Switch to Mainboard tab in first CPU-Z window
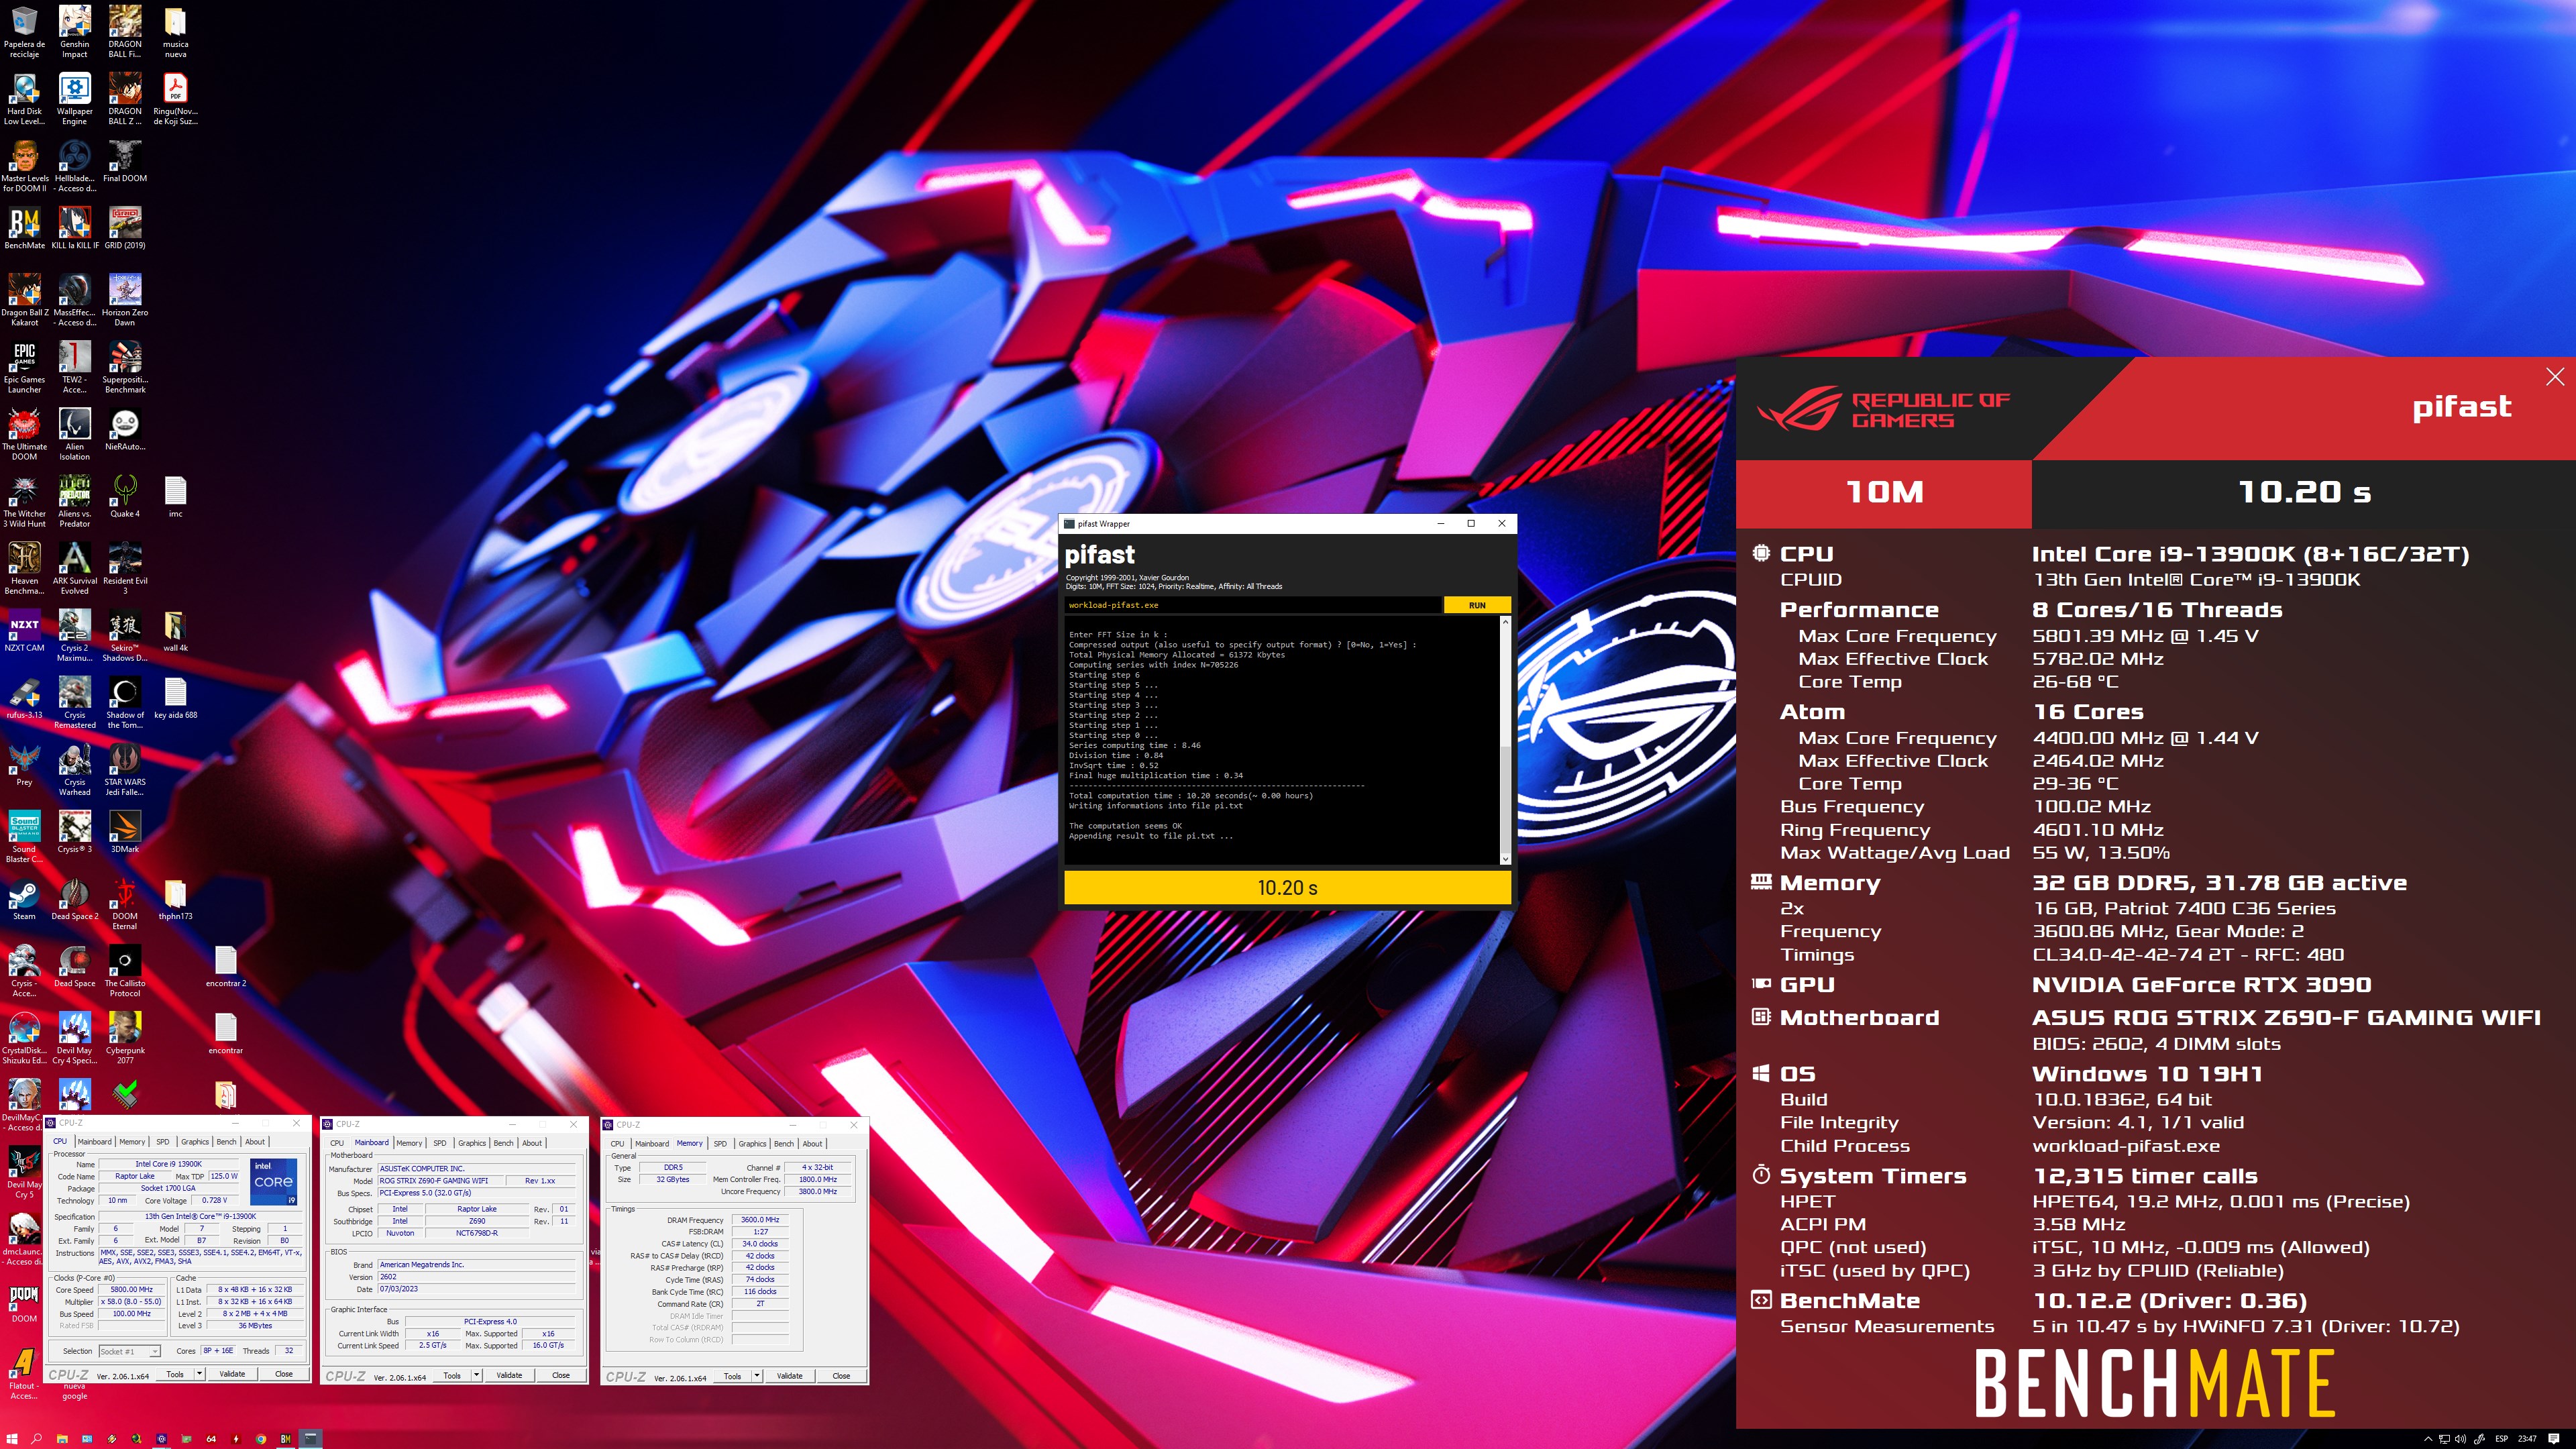This screenshot has width=2576, height=1449. [94, 1142]
